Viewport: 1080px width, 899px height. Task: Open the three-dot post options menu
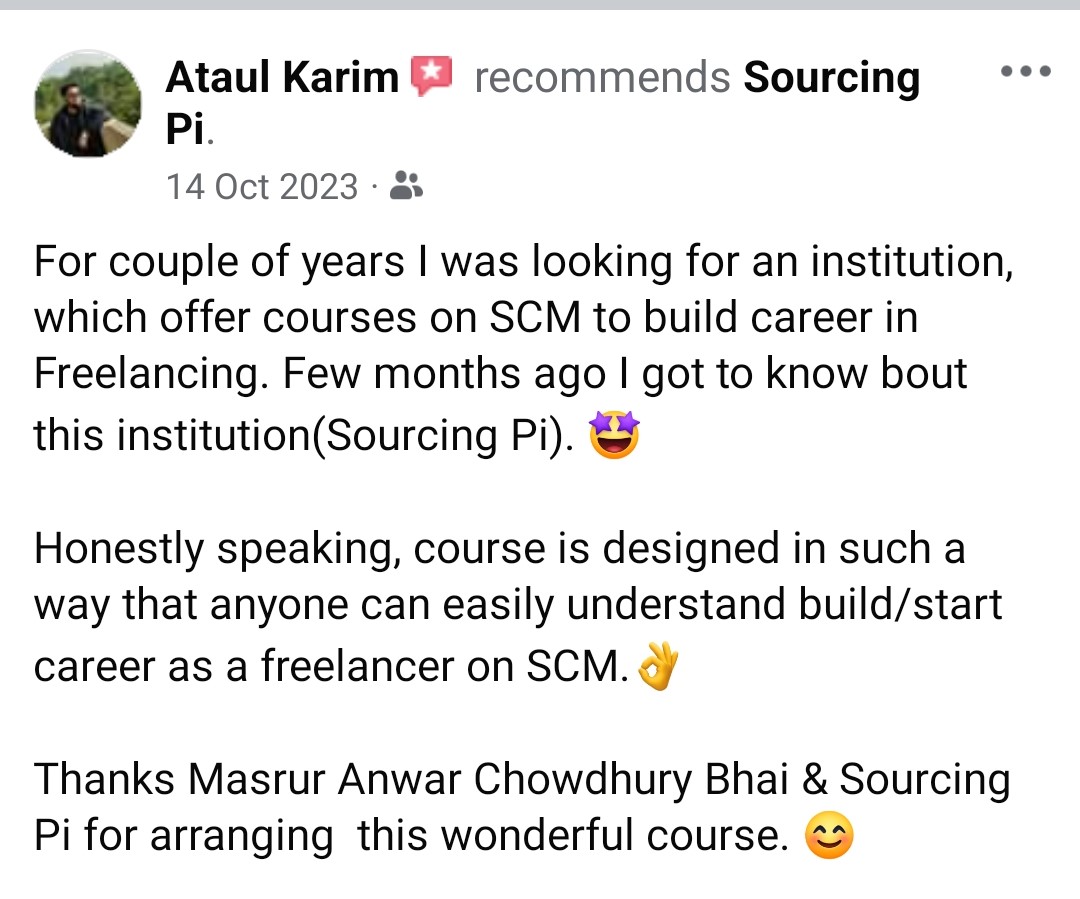1025,72
